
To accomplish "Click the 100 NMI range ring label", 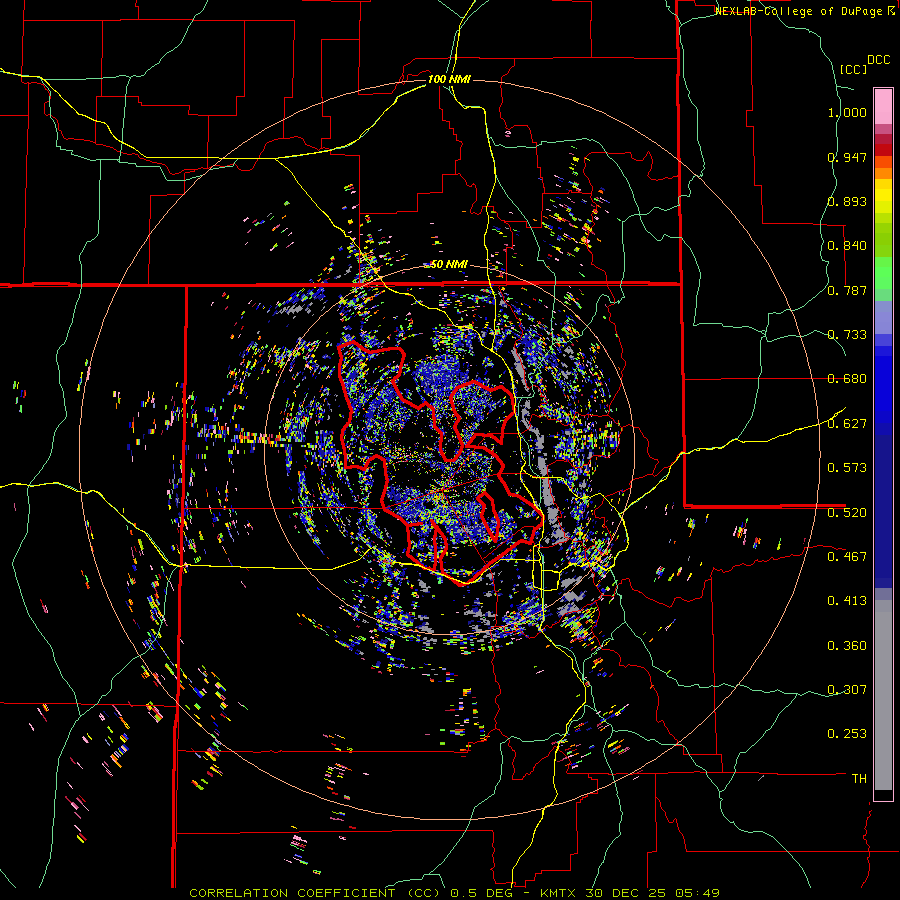I will pos(449,79).
